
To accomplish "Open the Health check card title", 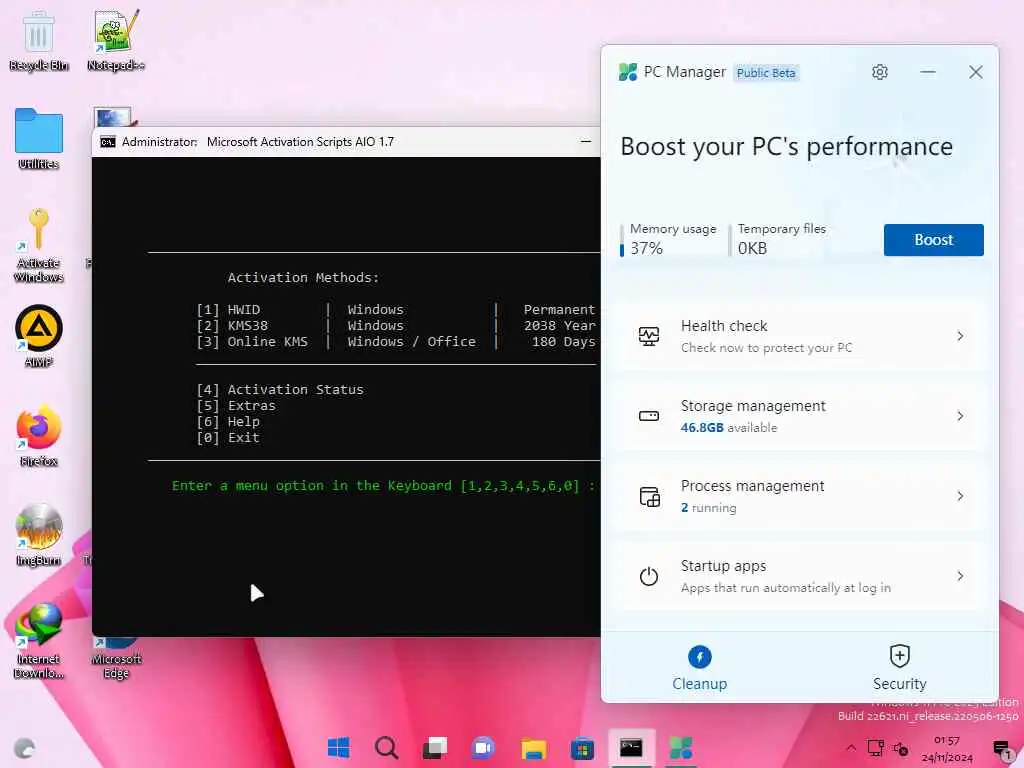I will click(x=724, y=326).
